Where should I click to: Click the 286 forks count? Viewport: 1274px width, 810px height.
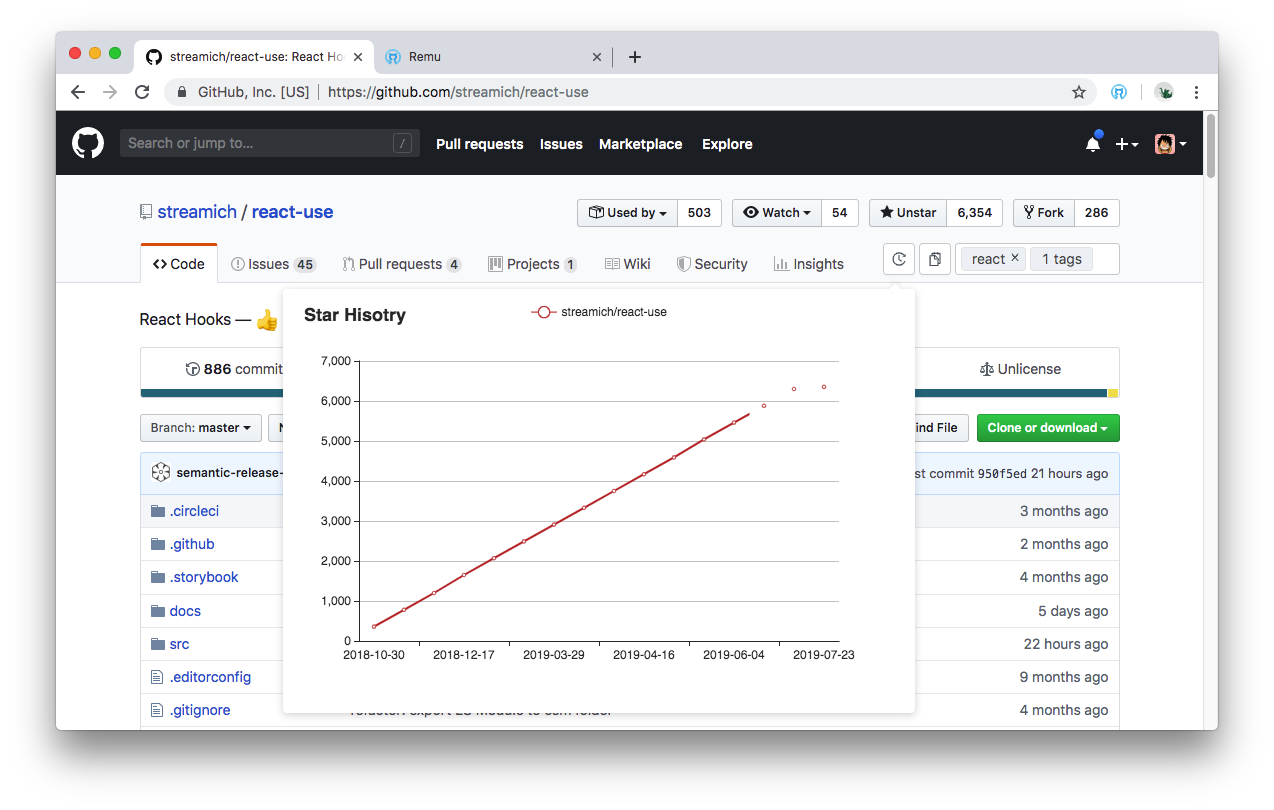[x=1096, y=213]
